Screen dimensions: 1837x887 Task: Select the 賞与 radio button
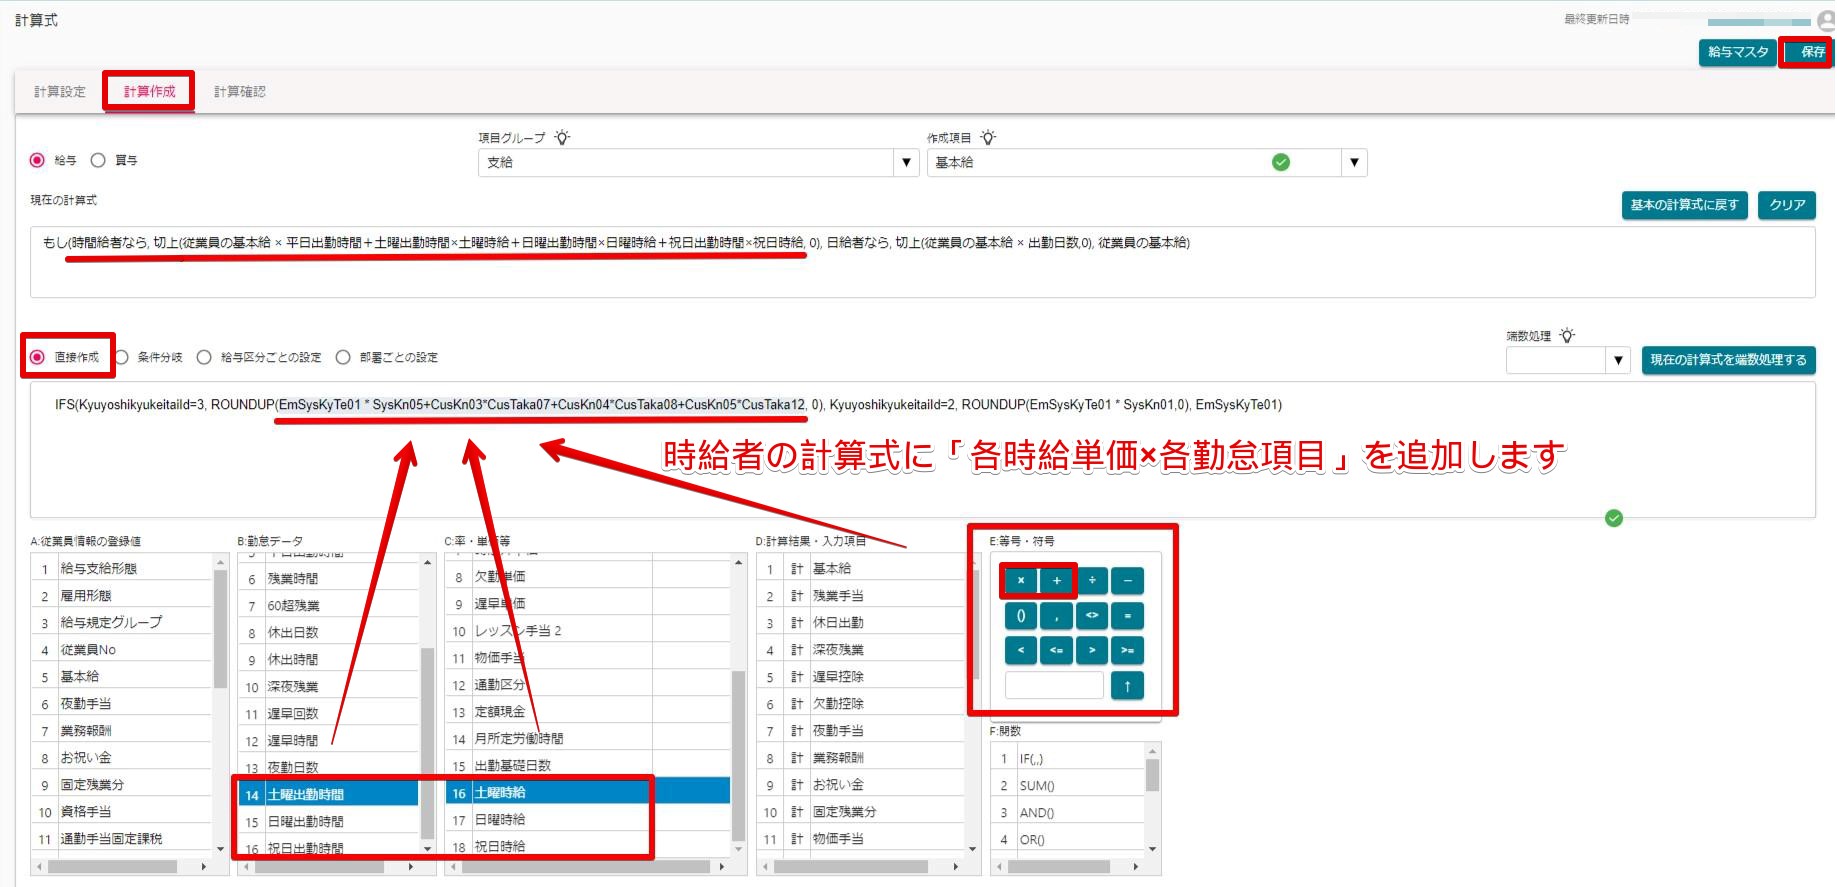coord(98,160)
